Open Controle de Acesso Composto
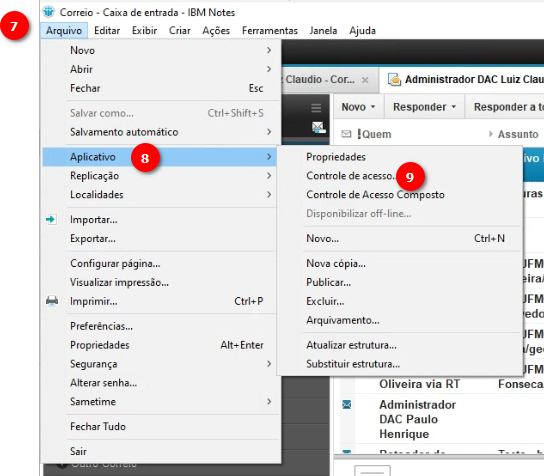Image resolution: width=544 pixels, height=476 pixels. pyautogui.click(x=400, y=194)
